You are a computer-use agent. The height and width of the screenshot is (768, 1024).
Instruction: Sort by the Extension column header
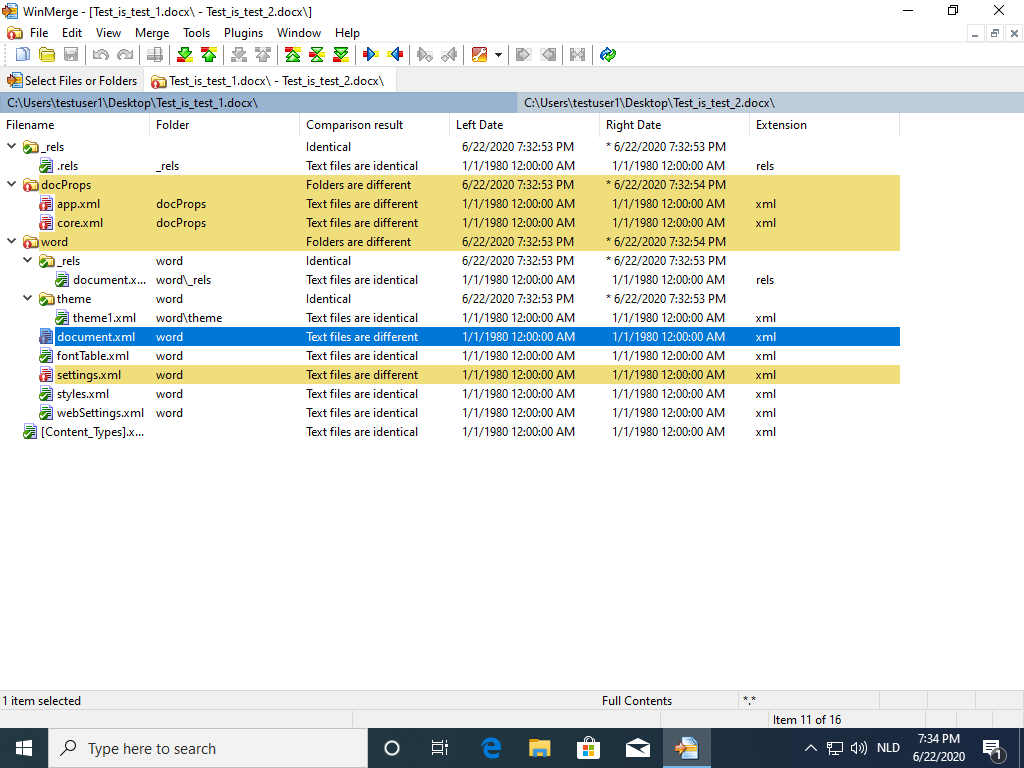click(825, 125)
